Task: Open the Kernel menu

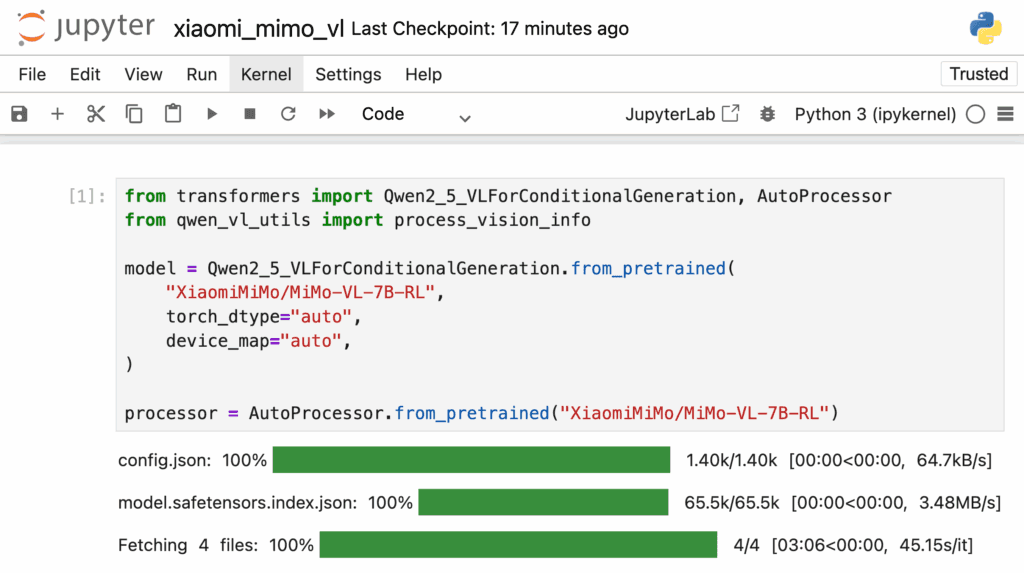Action: tap(266, 74)
